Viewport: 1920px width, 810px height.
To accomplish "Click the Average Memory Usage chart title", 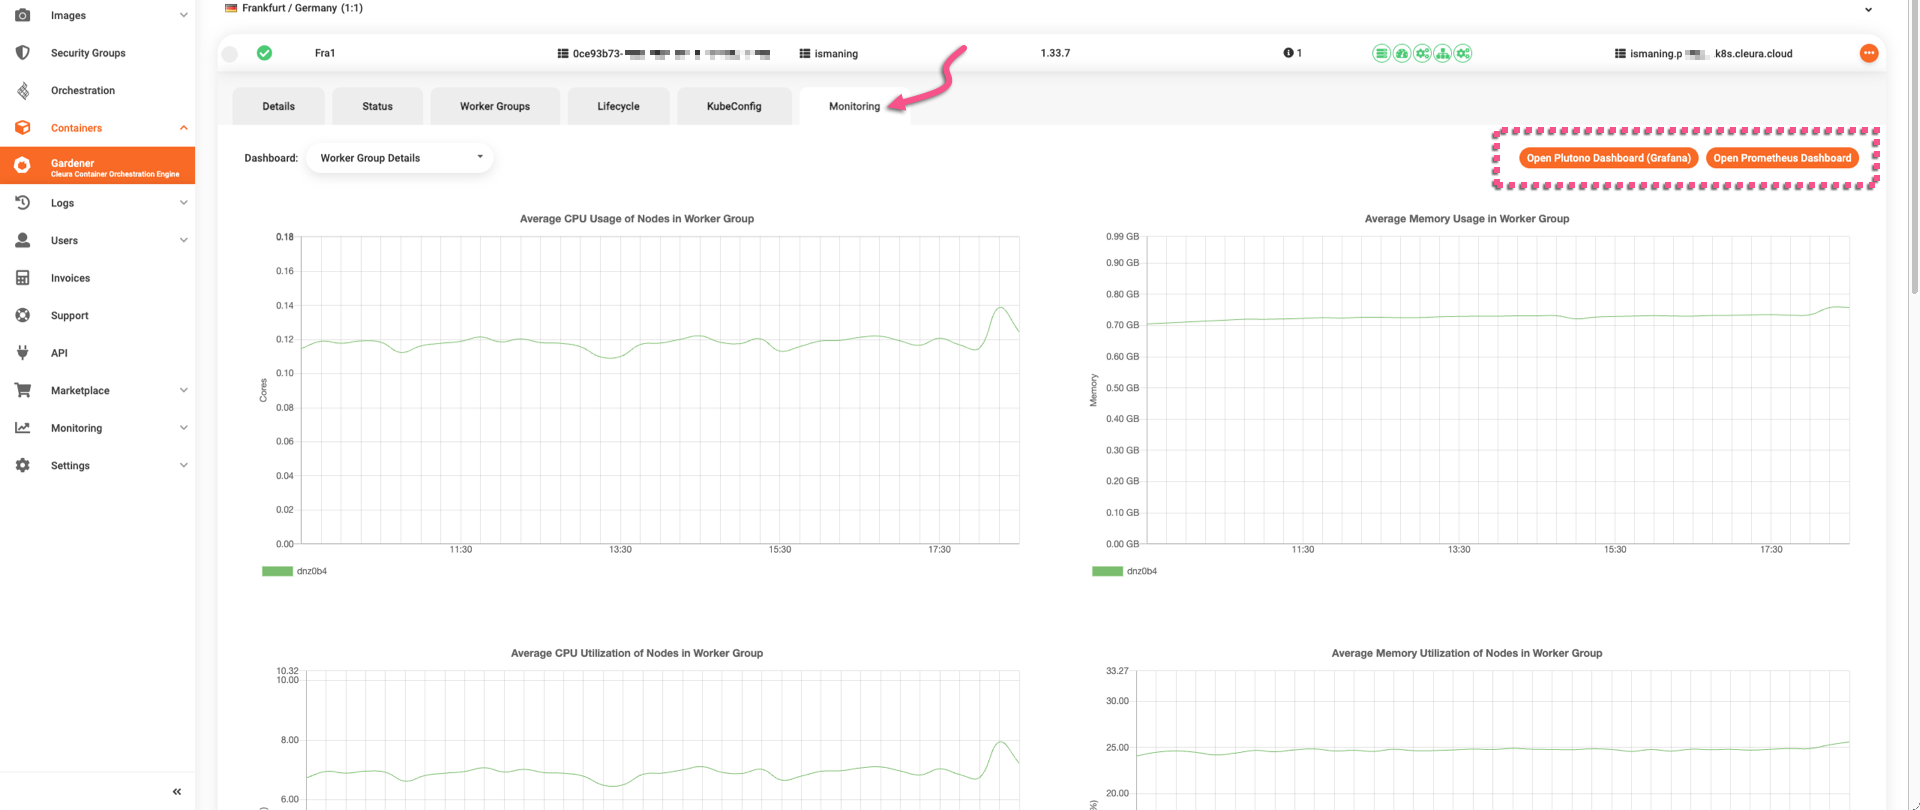I will coord(1467,219).
